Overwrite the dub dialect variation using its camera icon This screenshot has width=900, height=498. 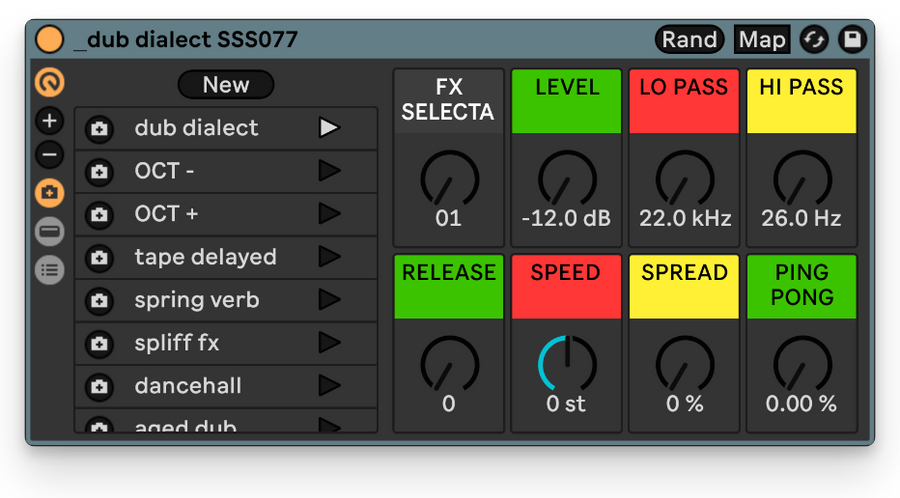(x=99, y=128)
